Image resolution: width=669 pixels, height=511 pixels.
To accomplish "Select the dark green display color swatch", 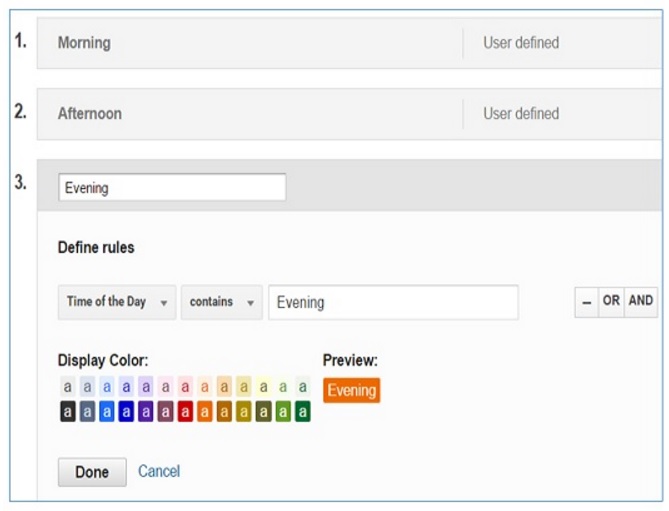I will (302, 411).
